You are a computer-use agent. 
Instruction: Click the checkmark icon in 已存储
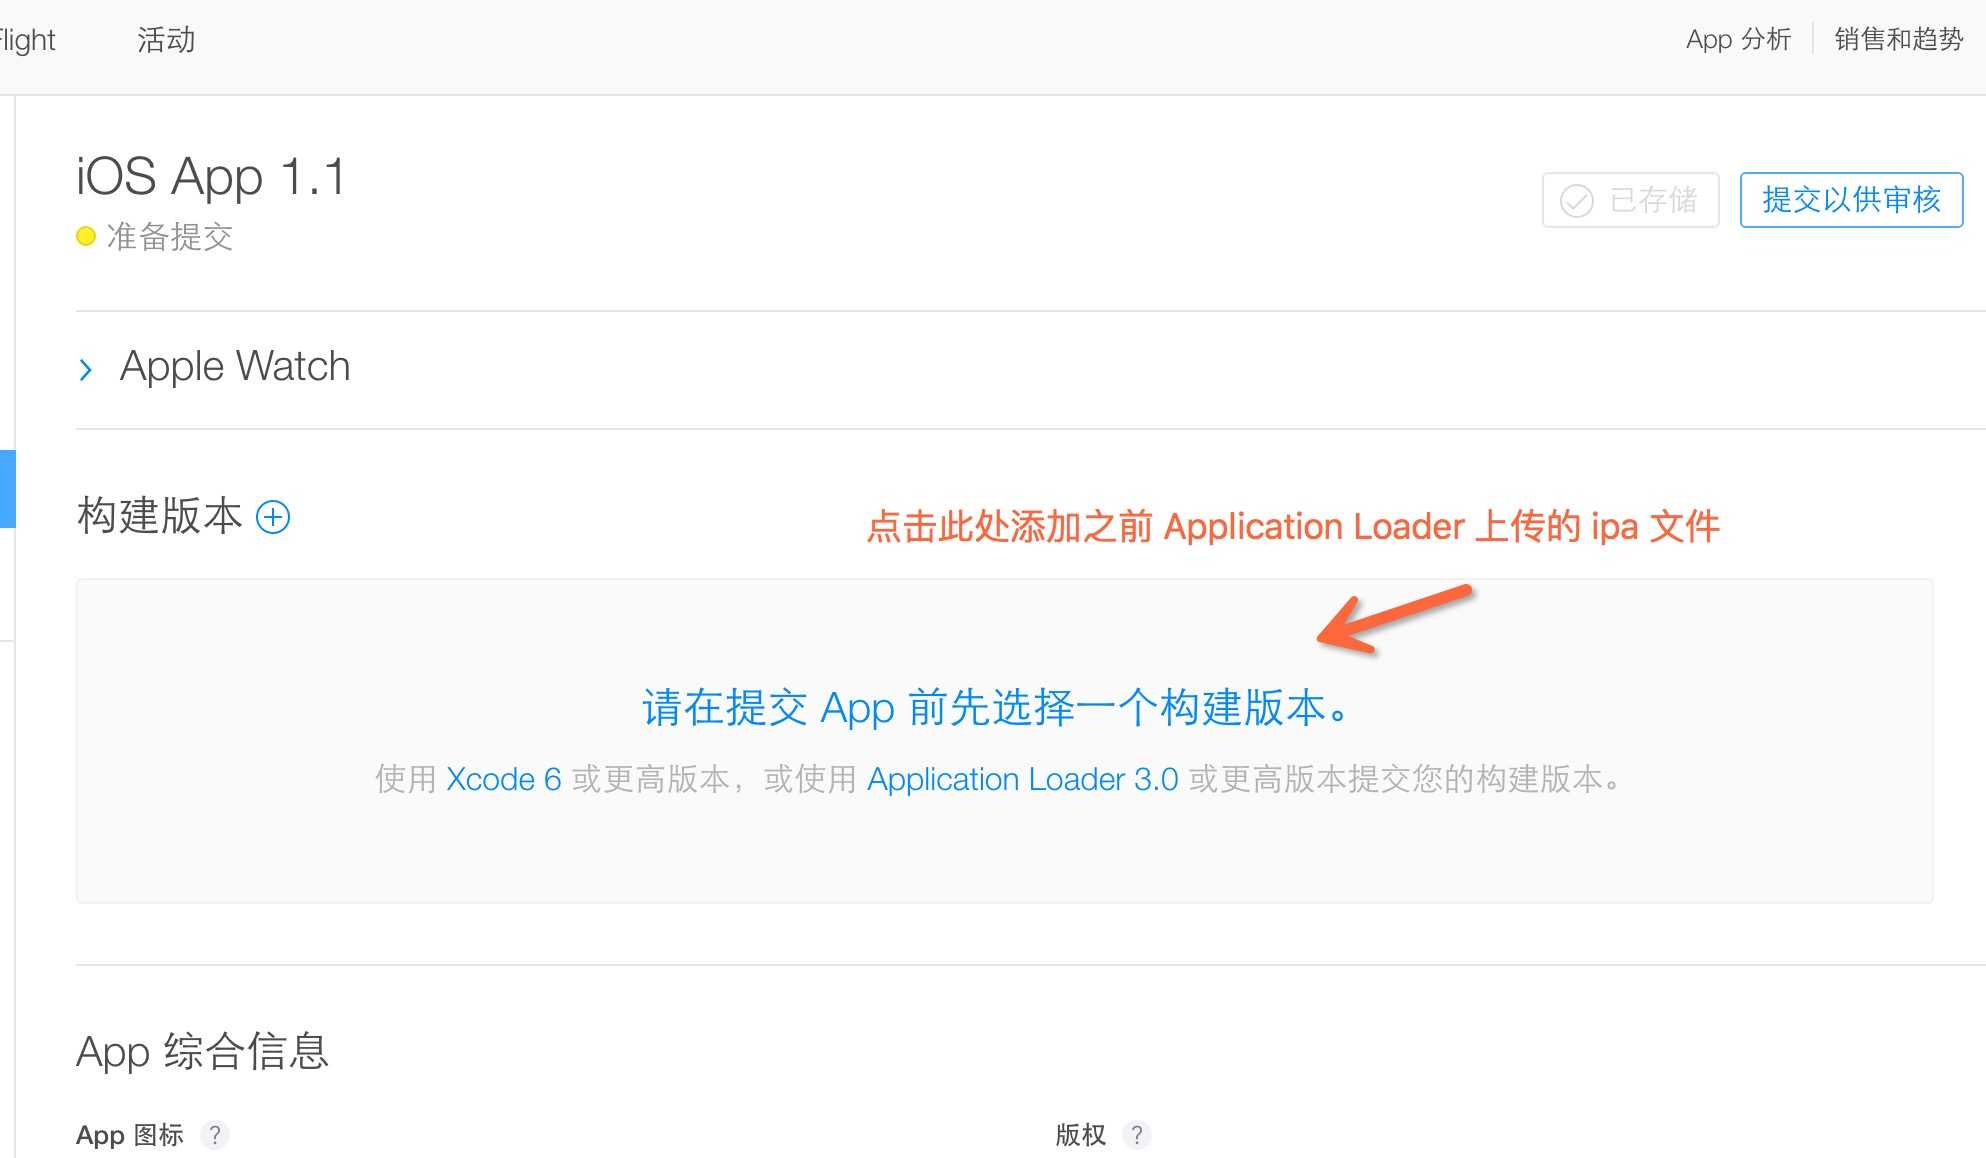pyautogui.click(x=1576, y=201)
